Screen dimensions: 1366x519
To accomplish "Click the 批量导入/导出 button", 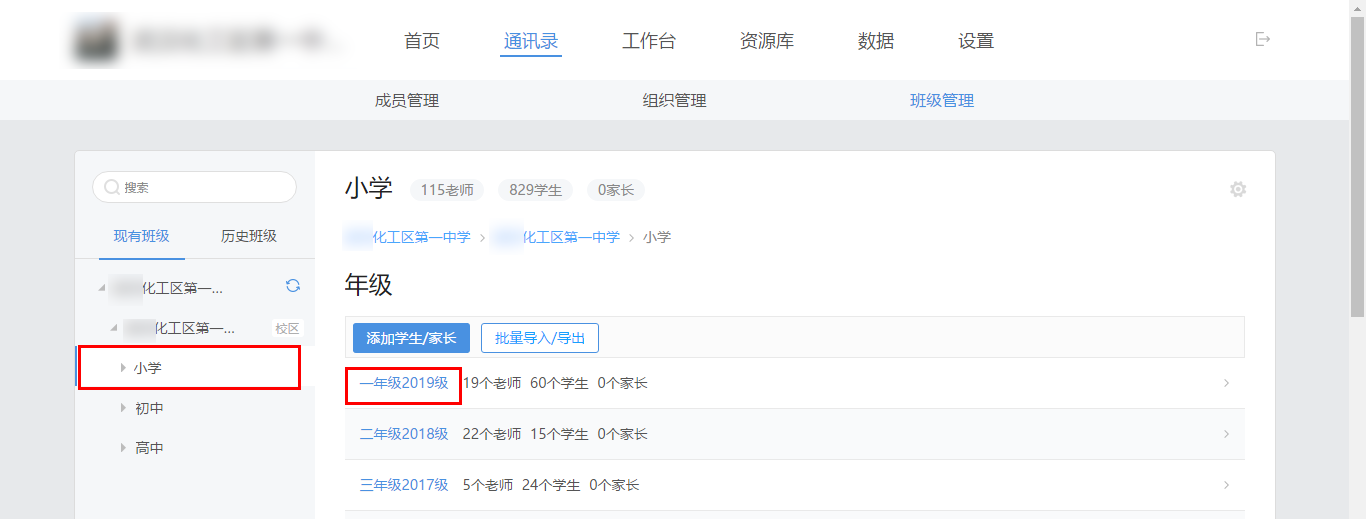I will click(x=540, y=338).
